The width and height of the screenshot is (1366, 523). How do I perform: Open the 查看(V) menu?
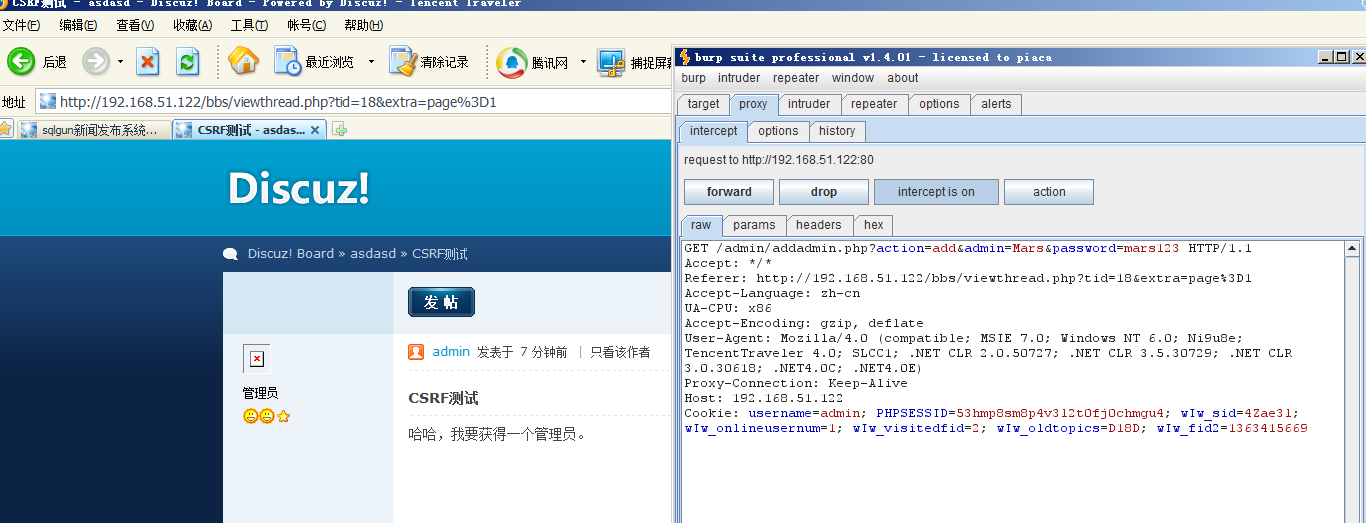pyautogui.click(x=135, y=26)
